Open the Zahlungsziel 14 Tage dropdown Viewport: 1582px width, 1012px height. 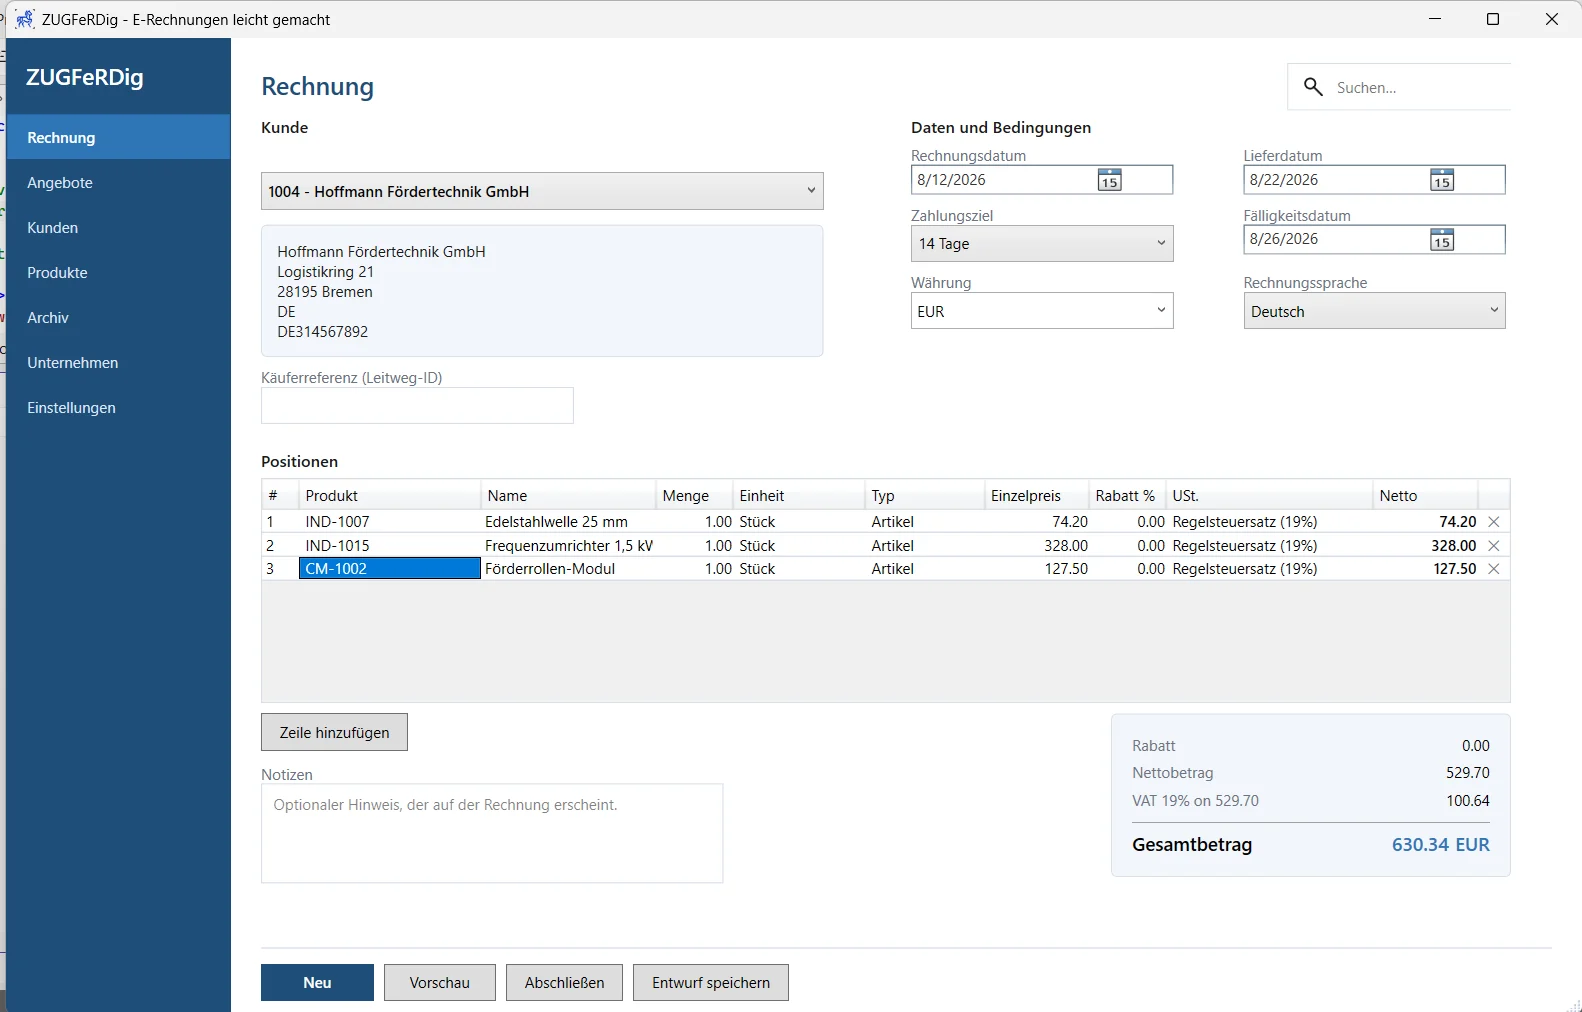click(x=1042, y=244)
